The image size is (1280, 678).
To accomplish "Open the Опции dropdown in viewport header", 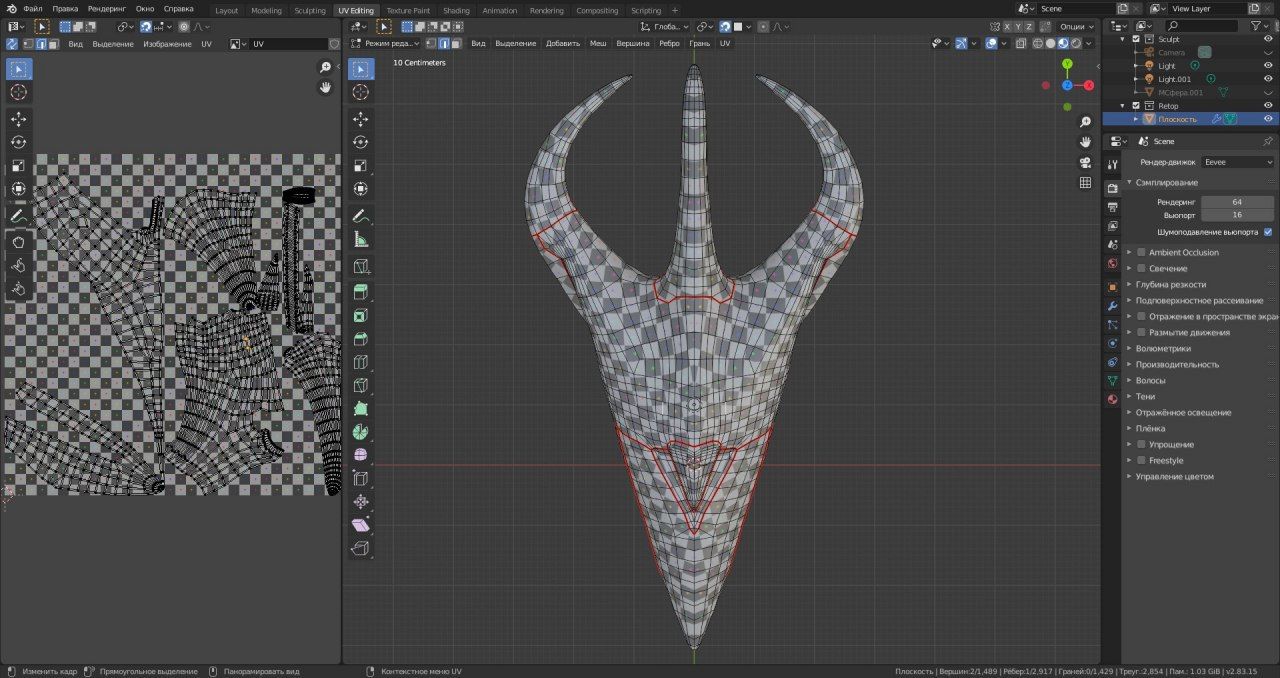I will coord(1075,26).
